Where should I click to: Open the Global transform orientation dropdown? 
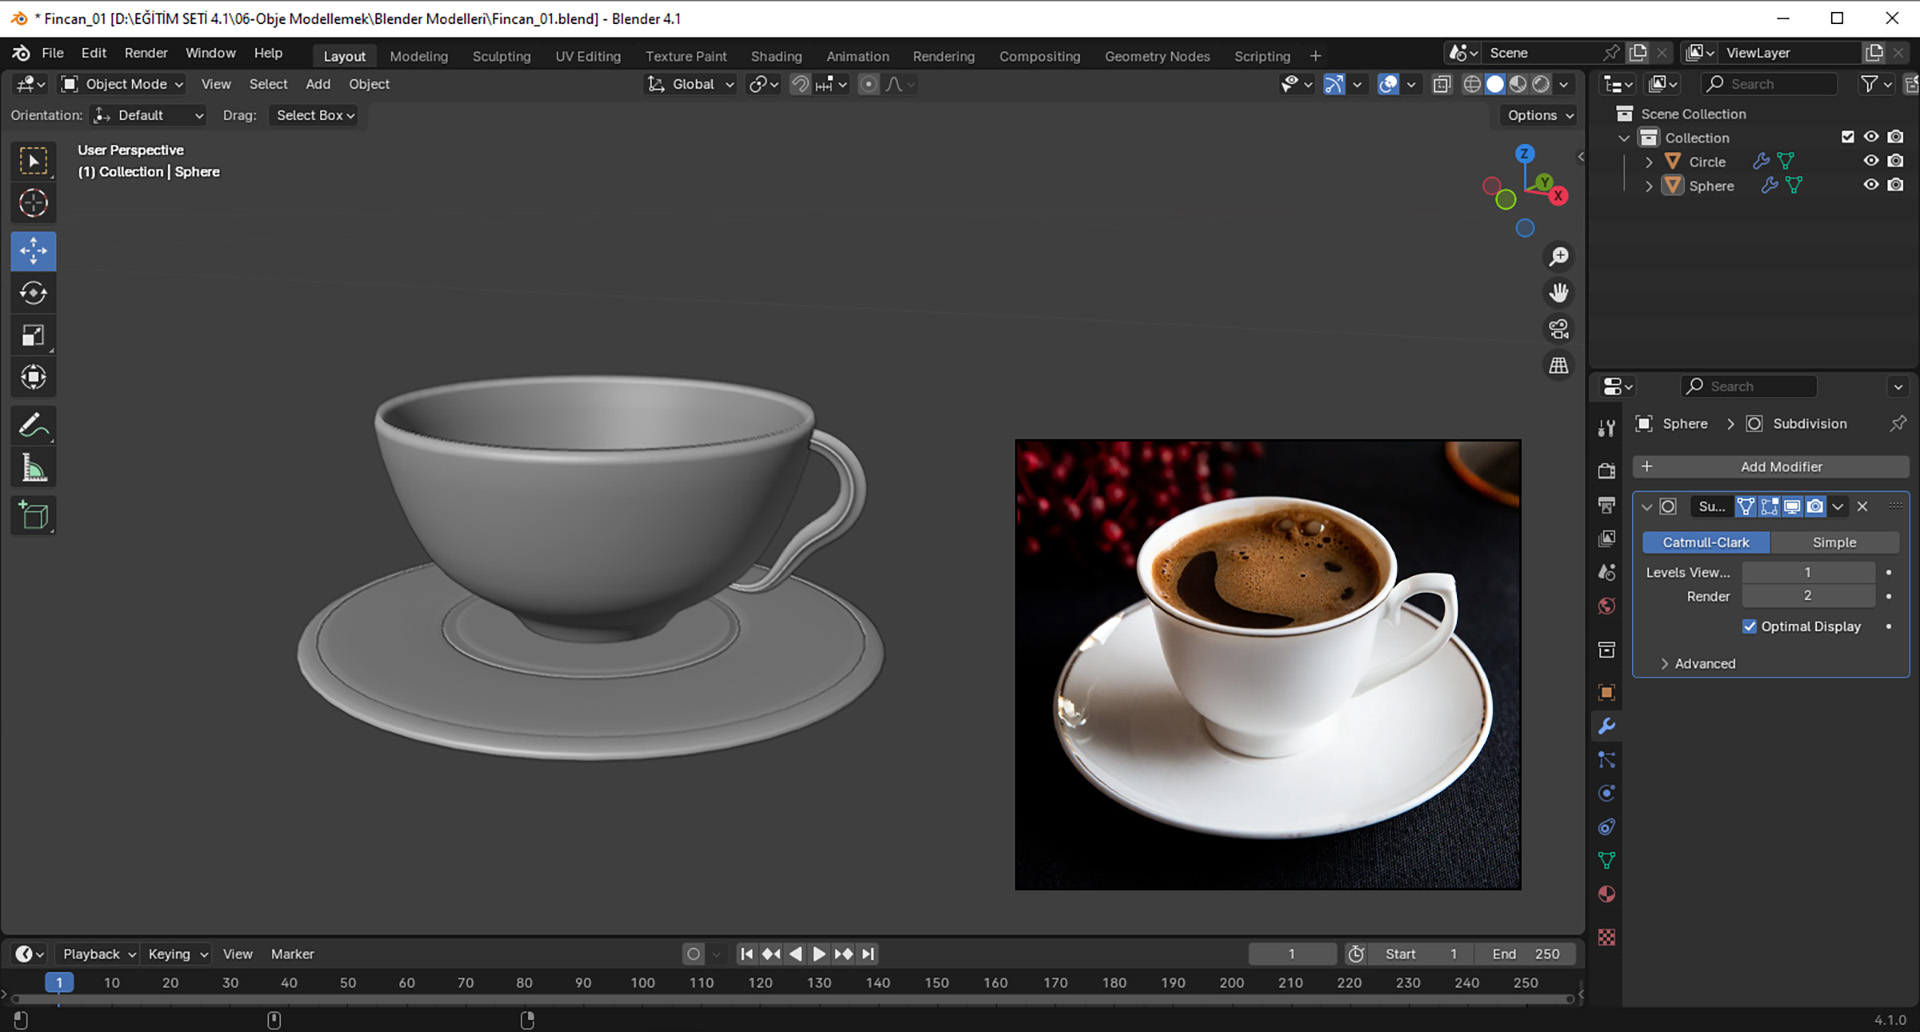click(690, 84)
